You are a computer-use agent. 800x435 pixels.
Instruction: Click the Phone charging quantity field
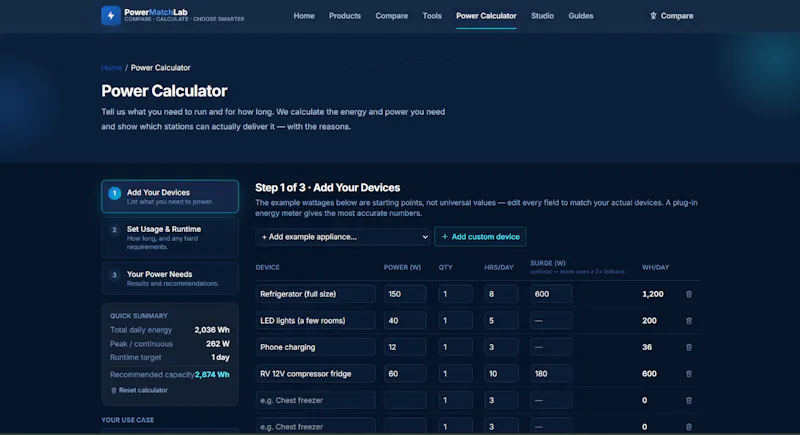(455, 347)
